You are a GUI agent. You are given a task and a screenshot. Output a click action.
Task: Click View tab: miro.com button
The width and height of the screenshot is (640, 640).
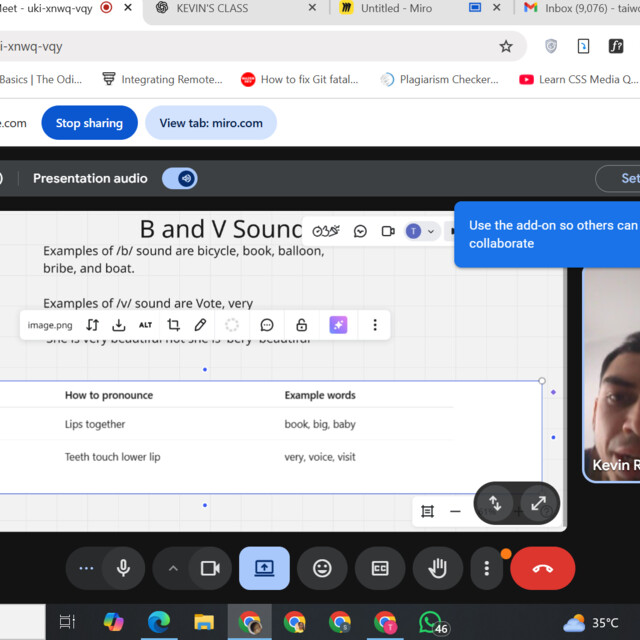click(x=211, y=123)
